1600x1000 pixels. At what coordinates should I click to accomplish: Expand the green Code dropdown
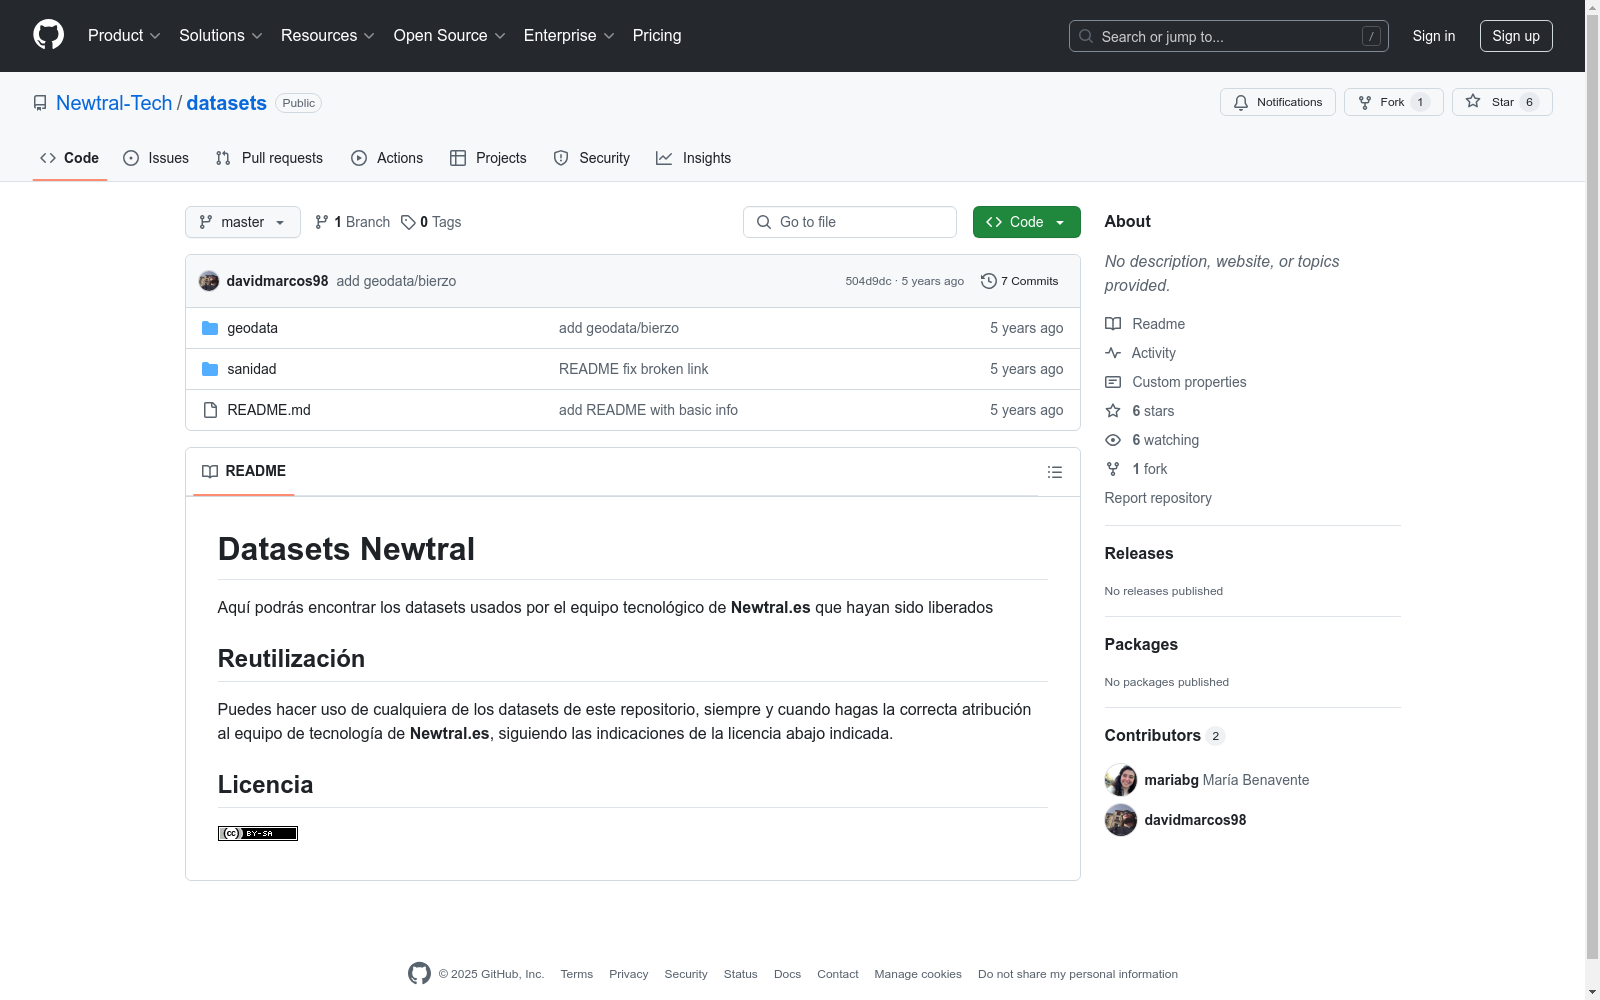[x=1027, y=222]
